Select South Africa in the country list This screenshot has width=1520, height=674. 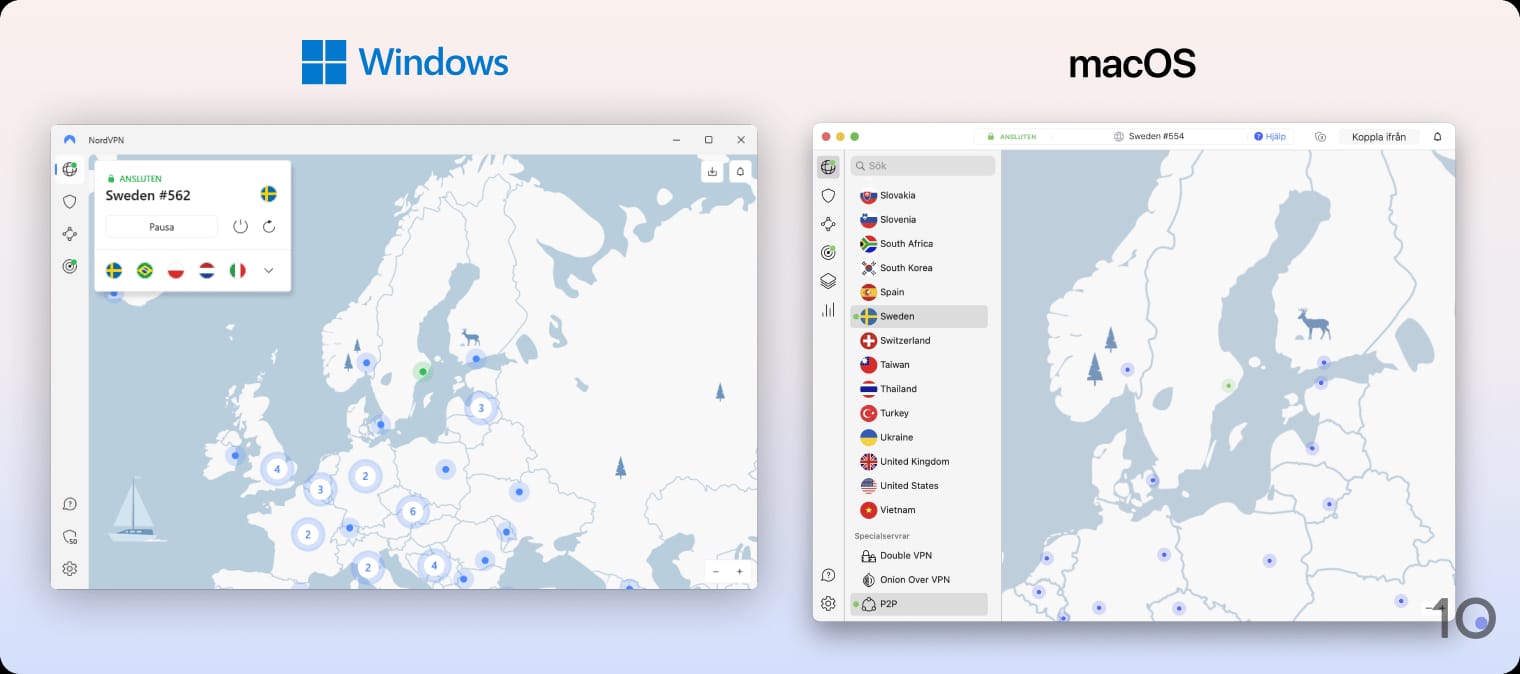pos(919,244)
